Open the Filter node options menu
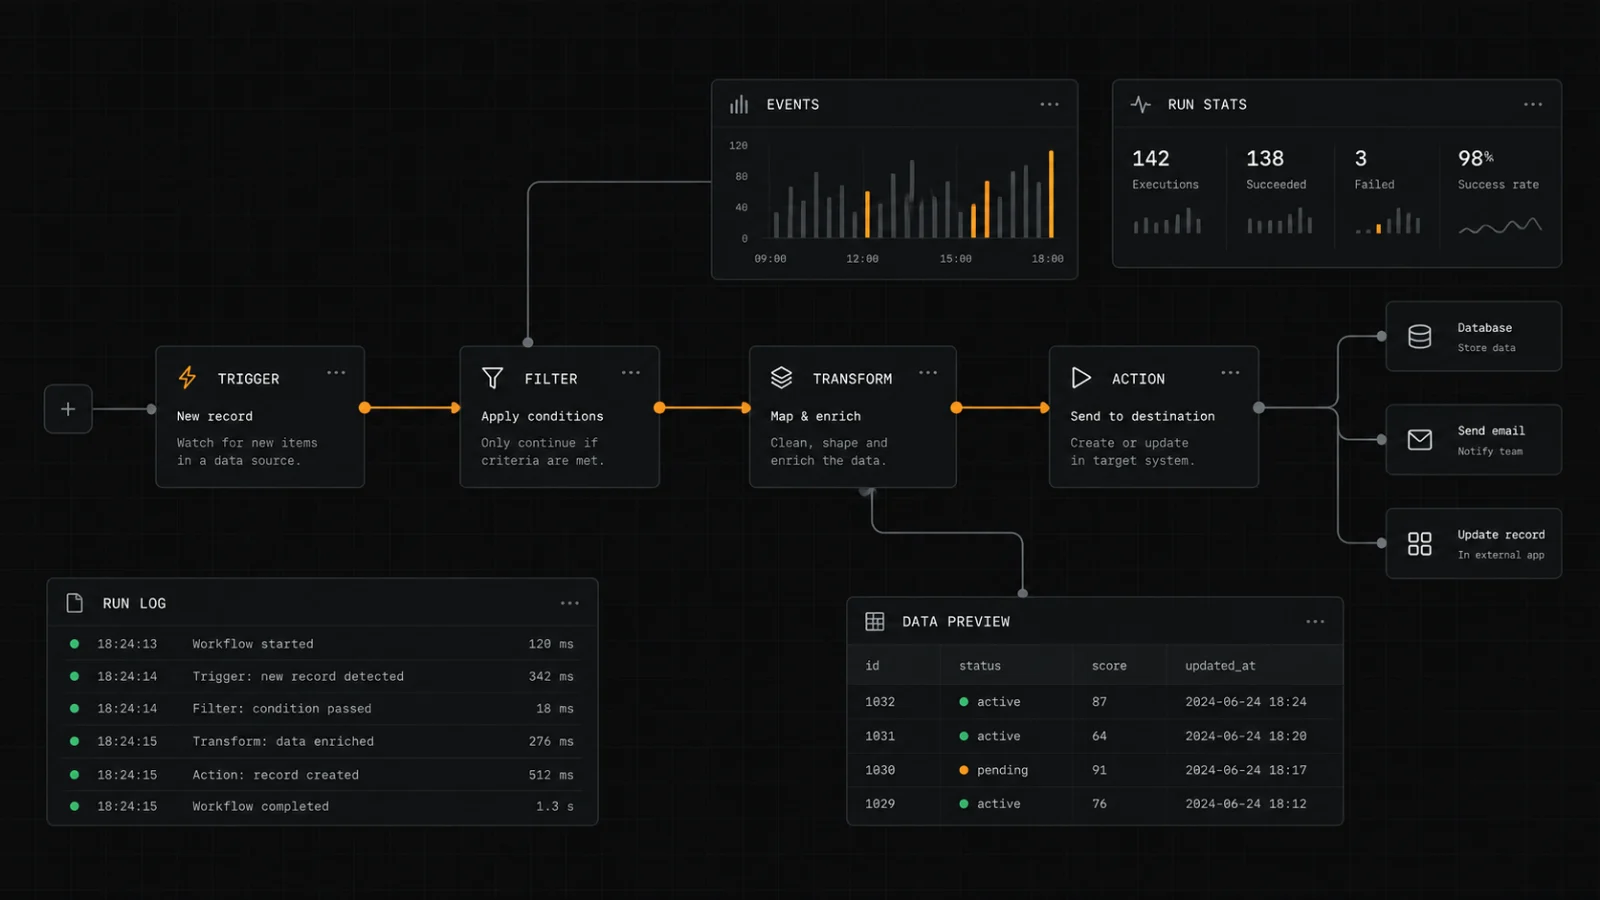The height and width of the screenshot is (900, 1600). tap(631, 373)
